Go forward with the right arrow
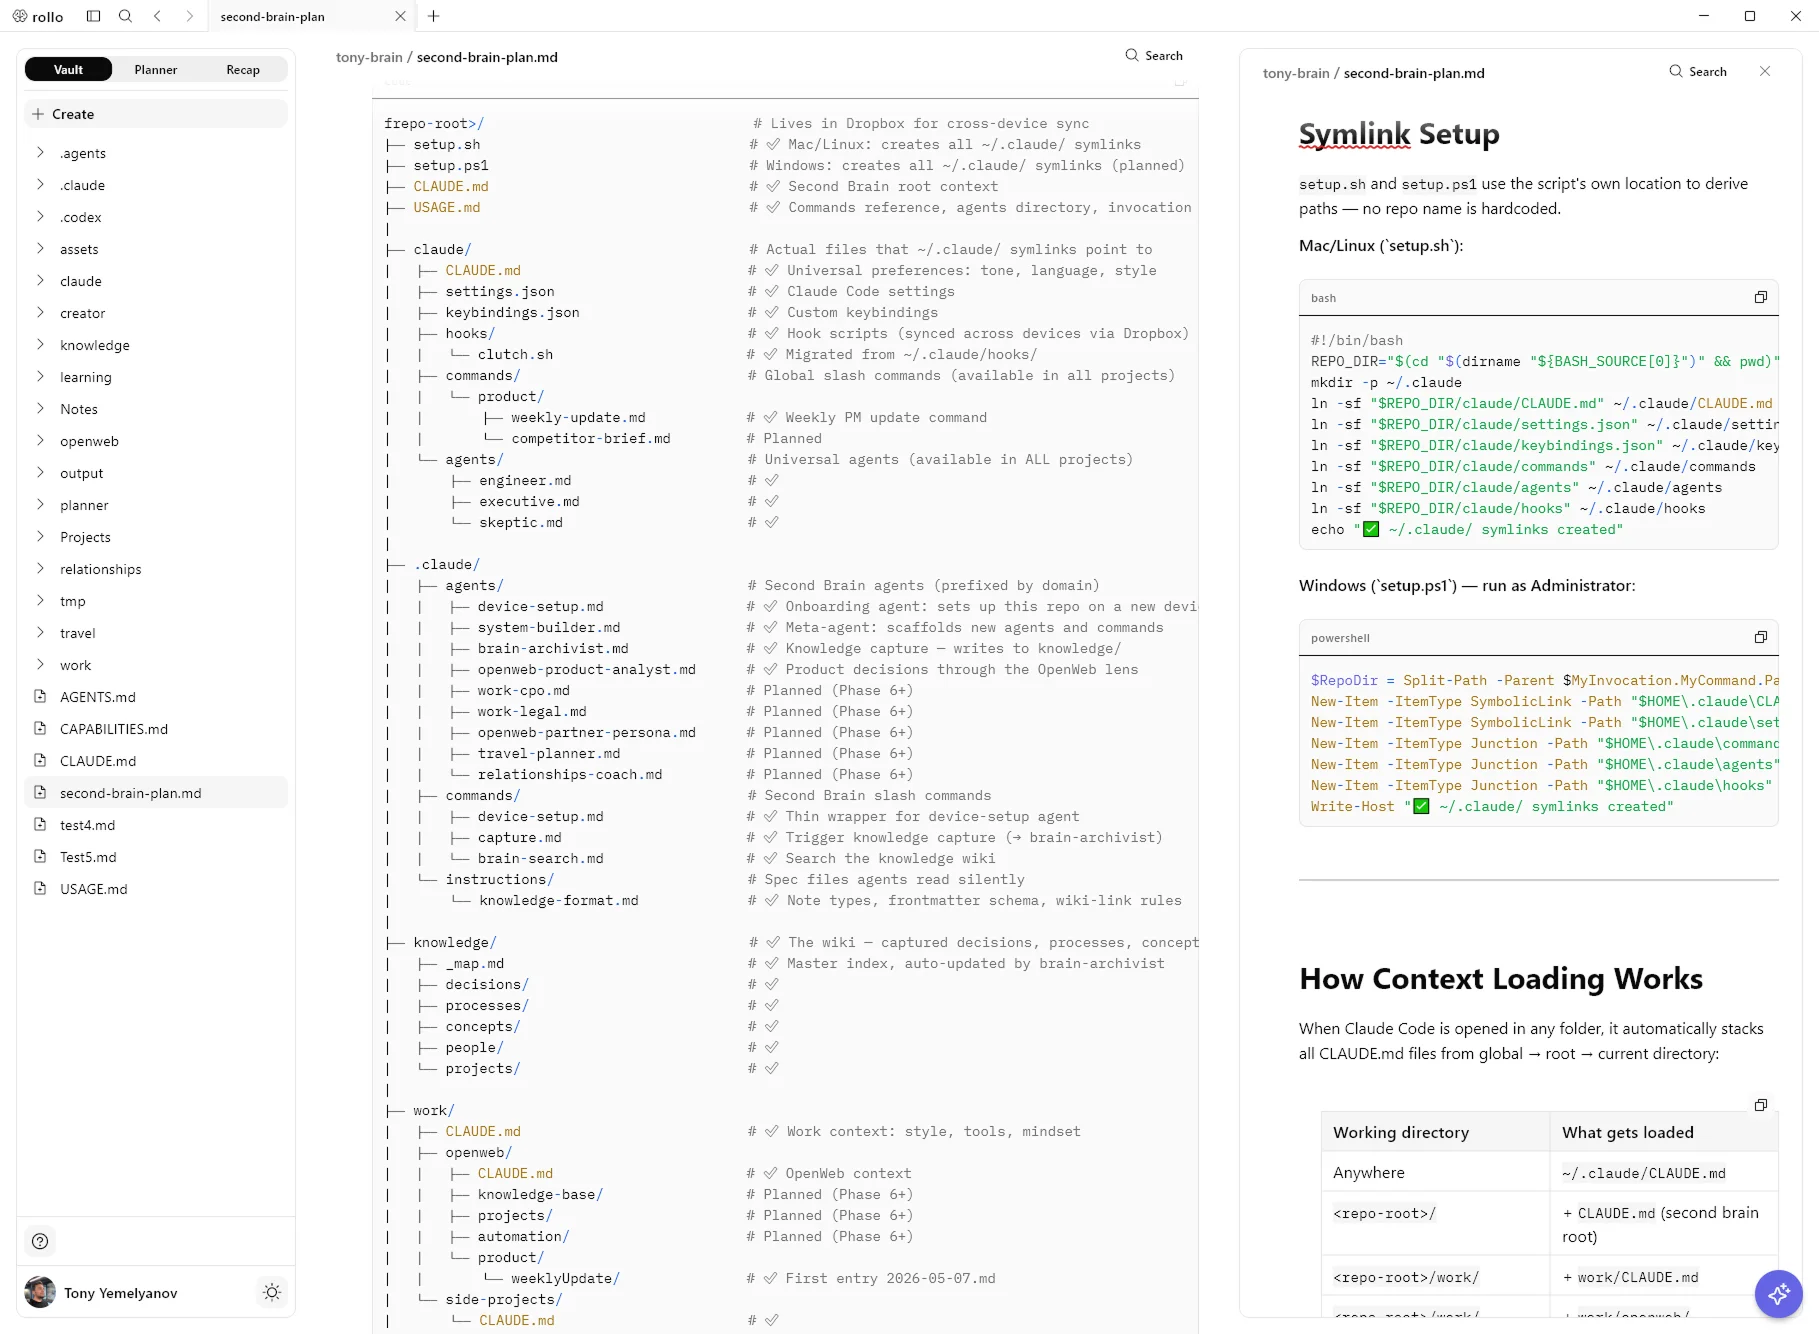The width and height of the screenshot is (1819, 1334). tap(189, 16)
